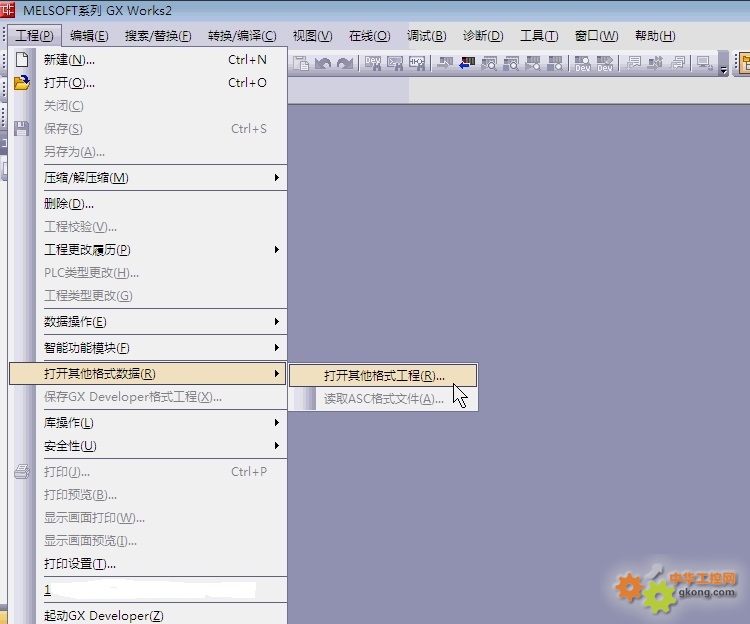
Task: Click the Redo arrow icon
Action: tap(345, 63)
